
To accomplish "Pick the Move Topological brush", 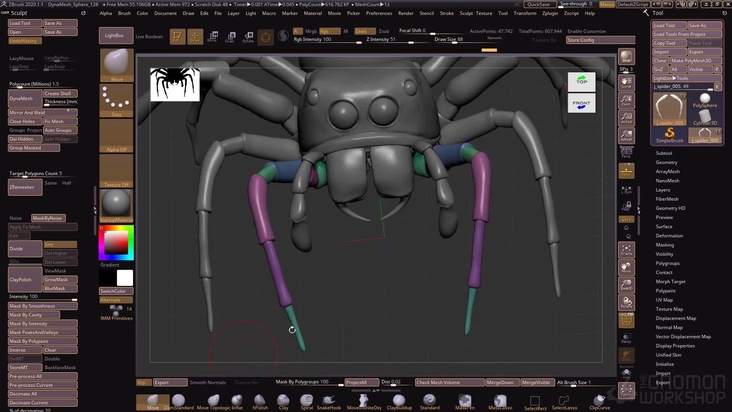I will 213,402.
